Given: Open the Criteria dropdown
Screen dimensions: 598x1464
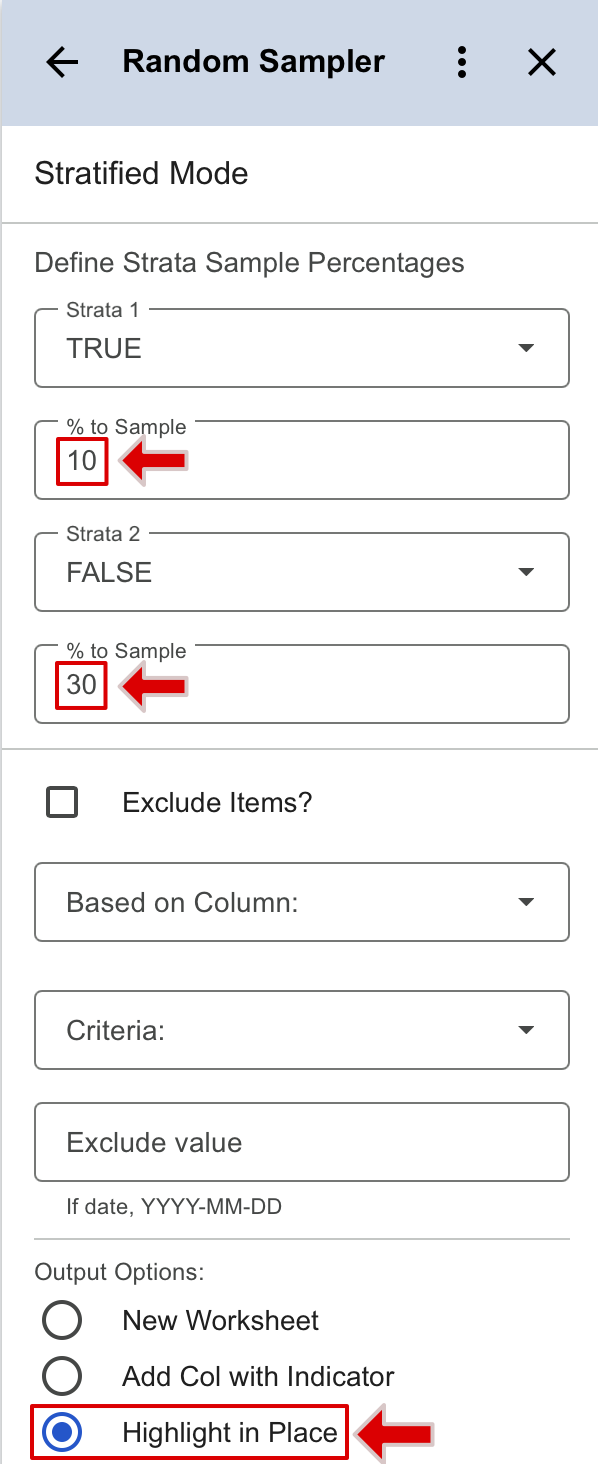Looking at the screenshot, I should pos(300,1029).
